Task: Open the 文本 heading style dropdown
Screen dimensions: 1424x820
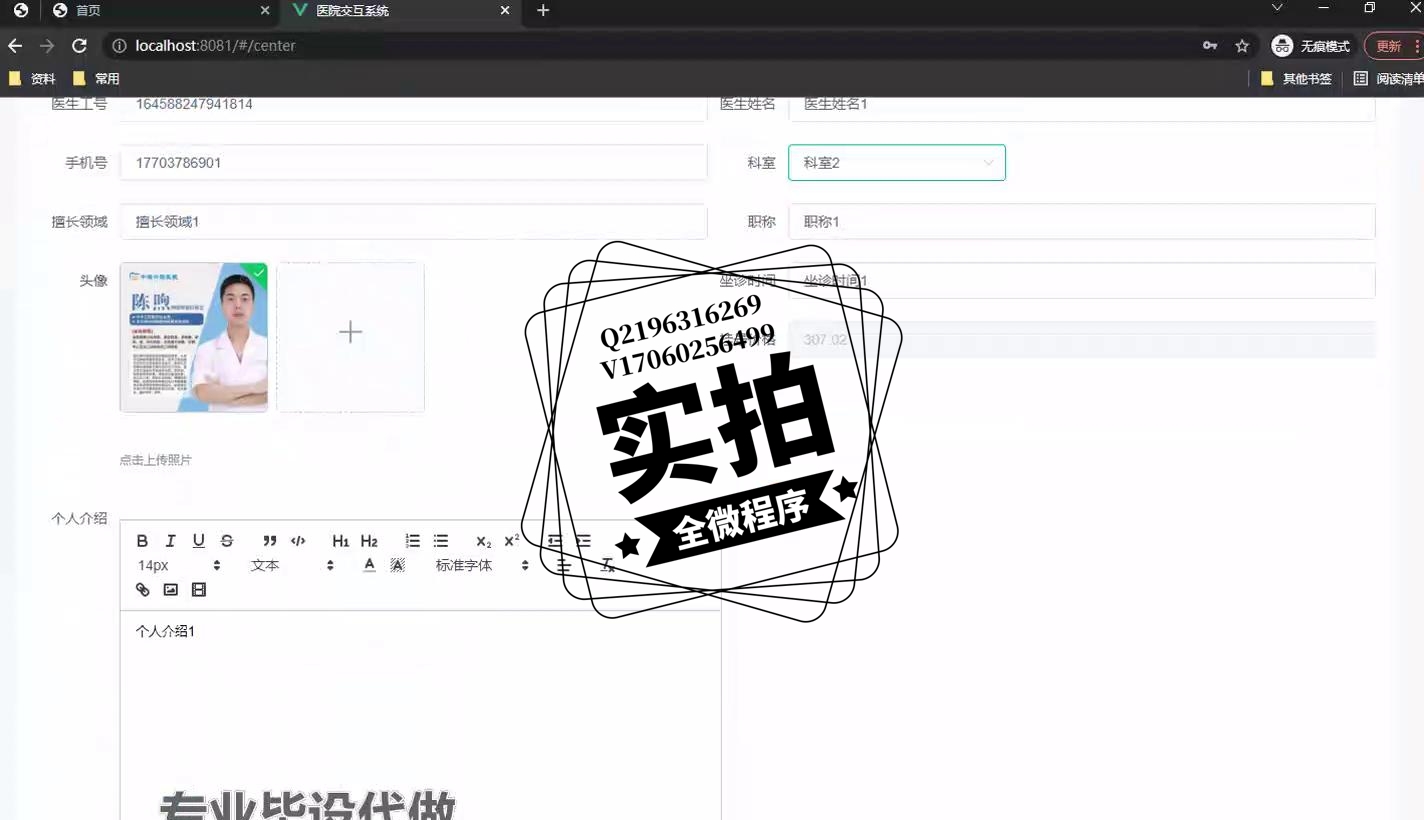Action: point(292,565)
